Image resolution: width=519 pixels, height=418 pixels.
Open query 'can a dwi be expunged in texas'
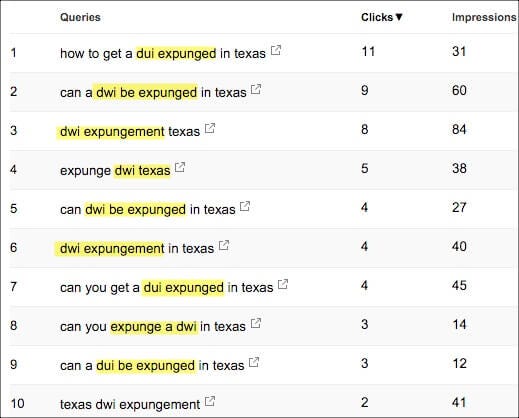click(x=153, y=92)
